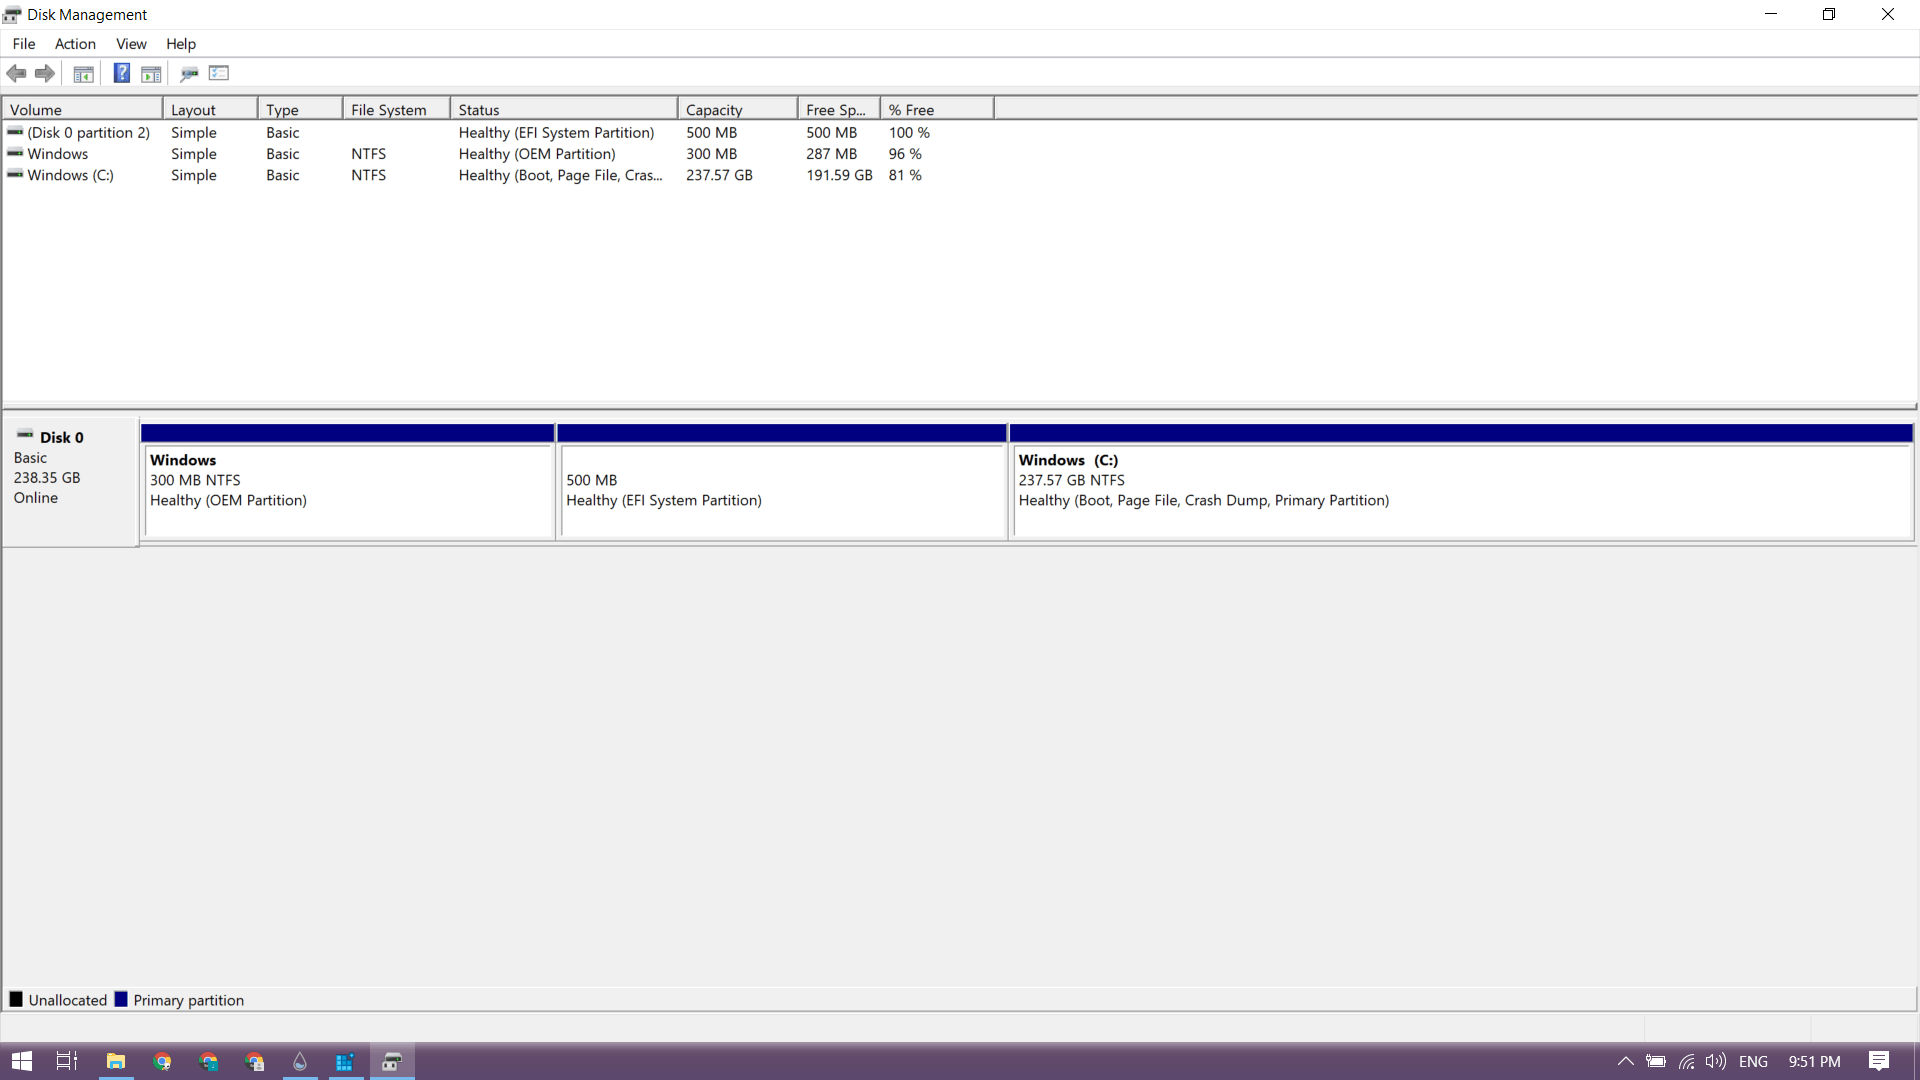Sort volumes by the Capacity column header

pos(715,108)
